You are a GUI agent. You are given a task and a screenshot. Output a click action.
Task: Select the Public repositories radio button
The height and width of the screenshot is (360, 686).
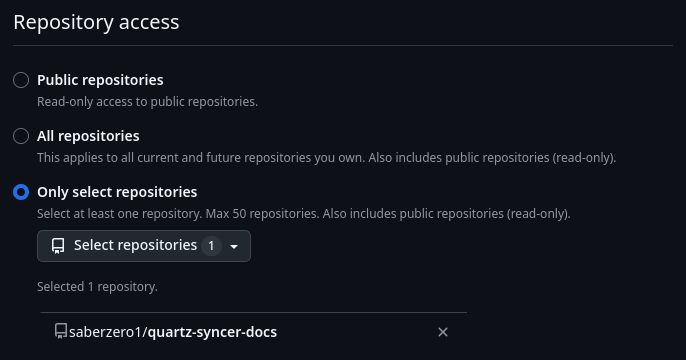tap(21, 80)
